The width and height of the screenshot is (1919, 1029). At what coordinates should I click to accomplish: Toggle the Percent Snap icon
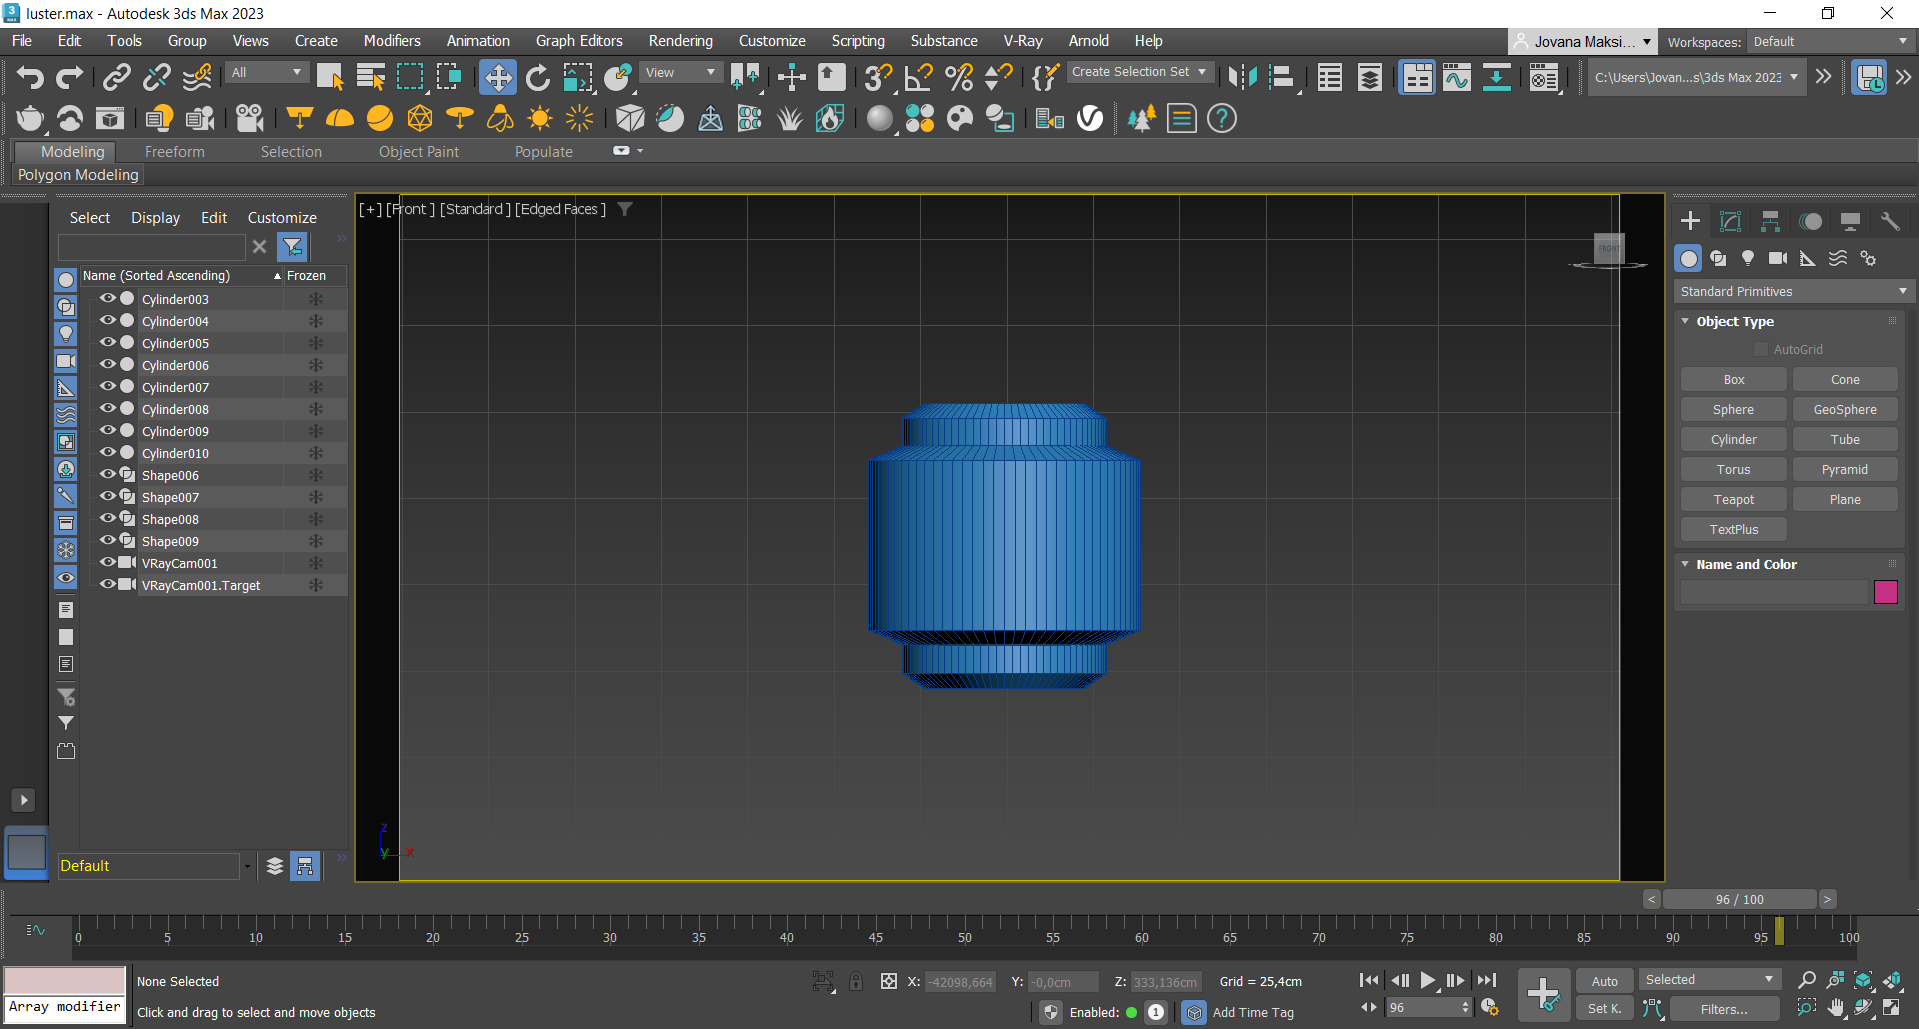click(x=959, y=77)
